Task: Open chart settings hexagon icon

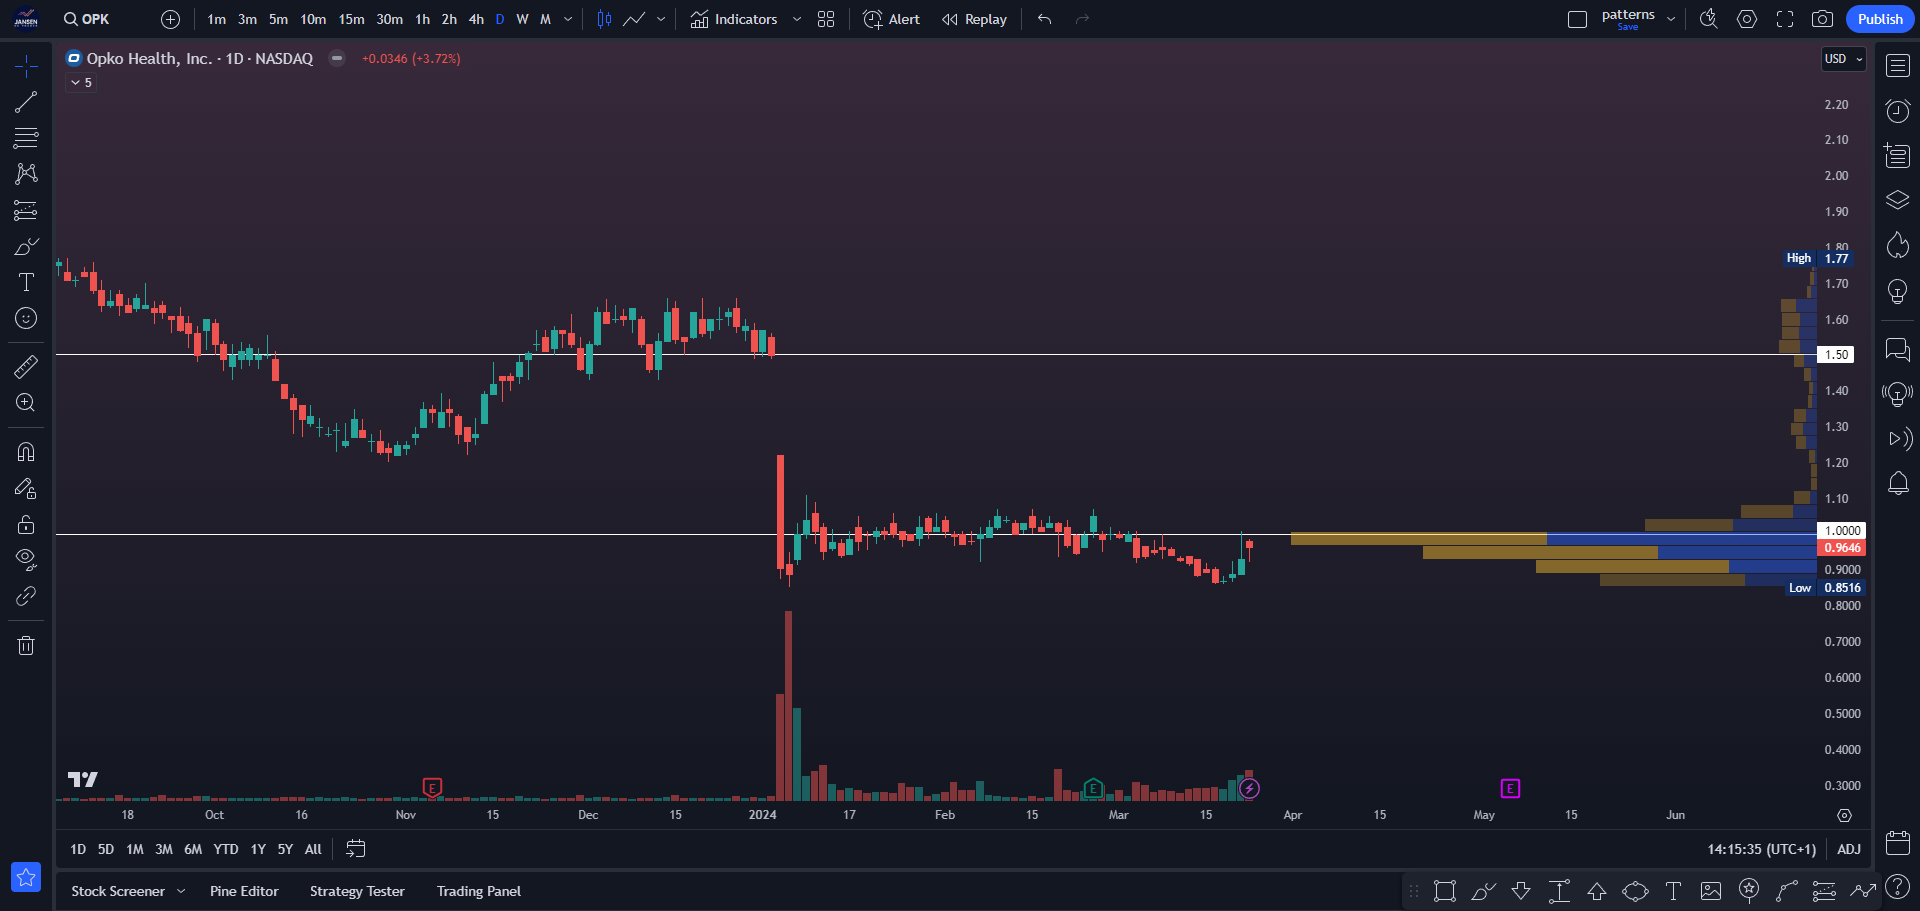Action: point(1747,19)
